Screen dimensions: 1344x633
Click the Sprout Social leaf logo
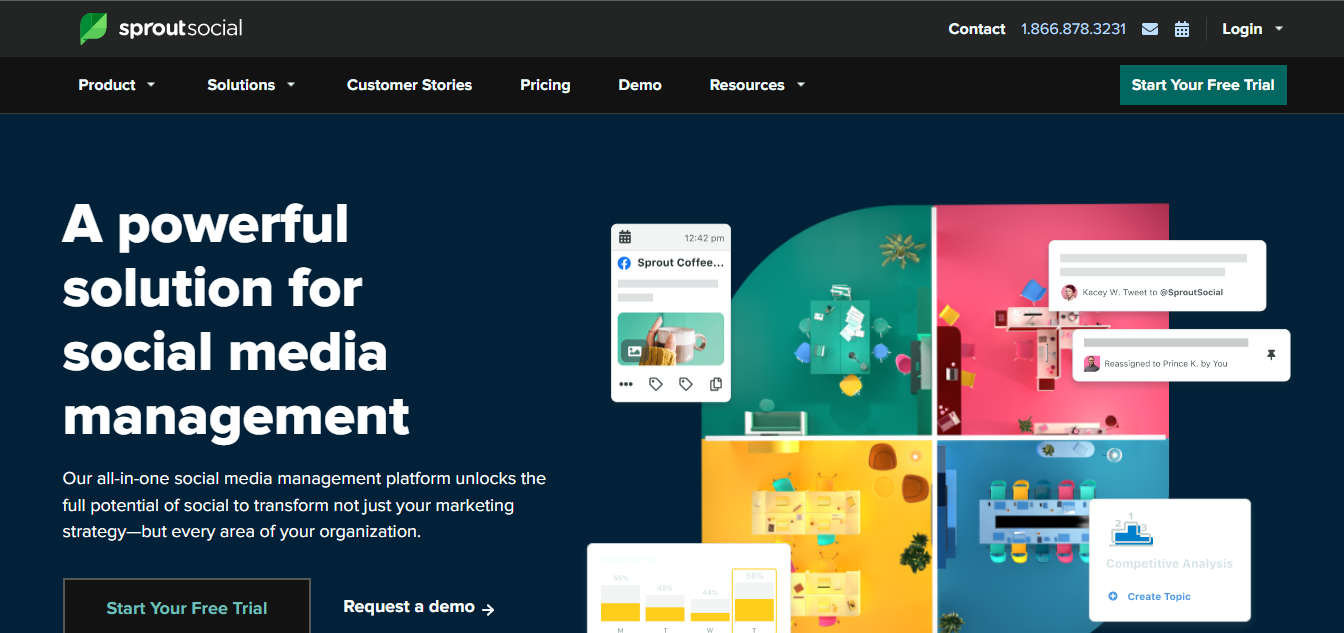93,28
